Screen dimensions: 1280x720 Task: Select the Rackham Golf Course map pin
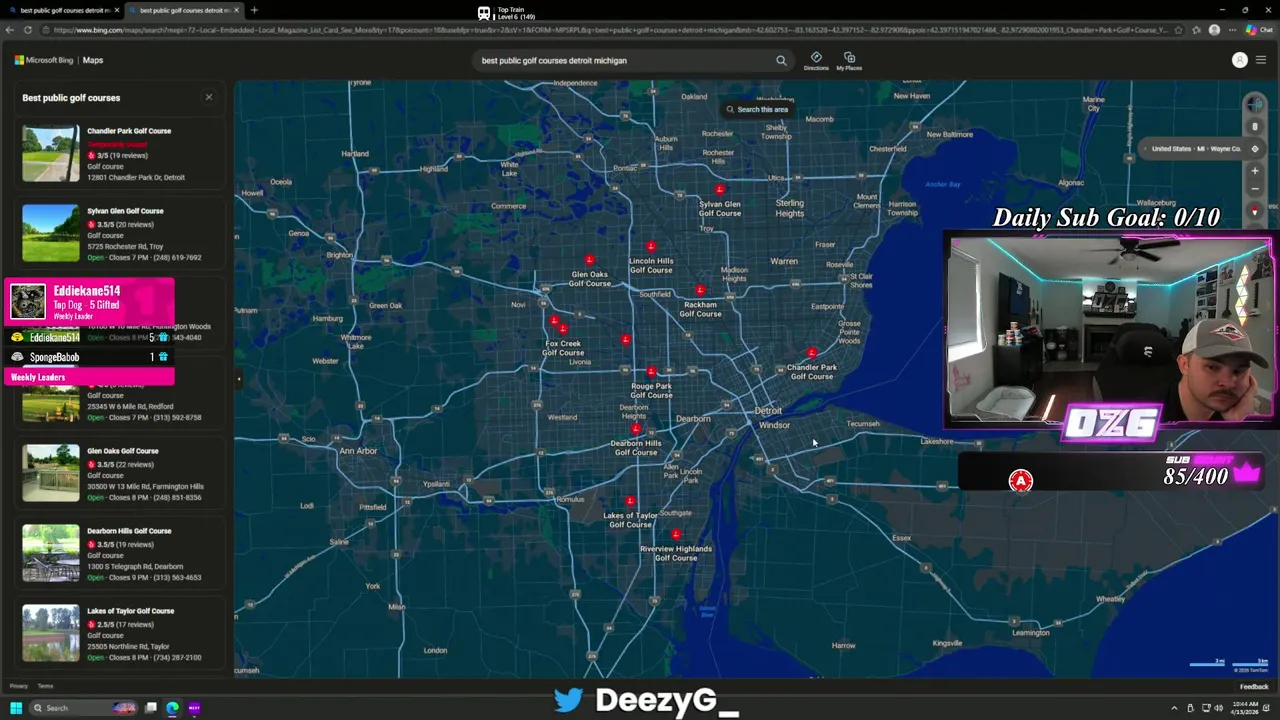pyautogui.click(x=700, y=290)
